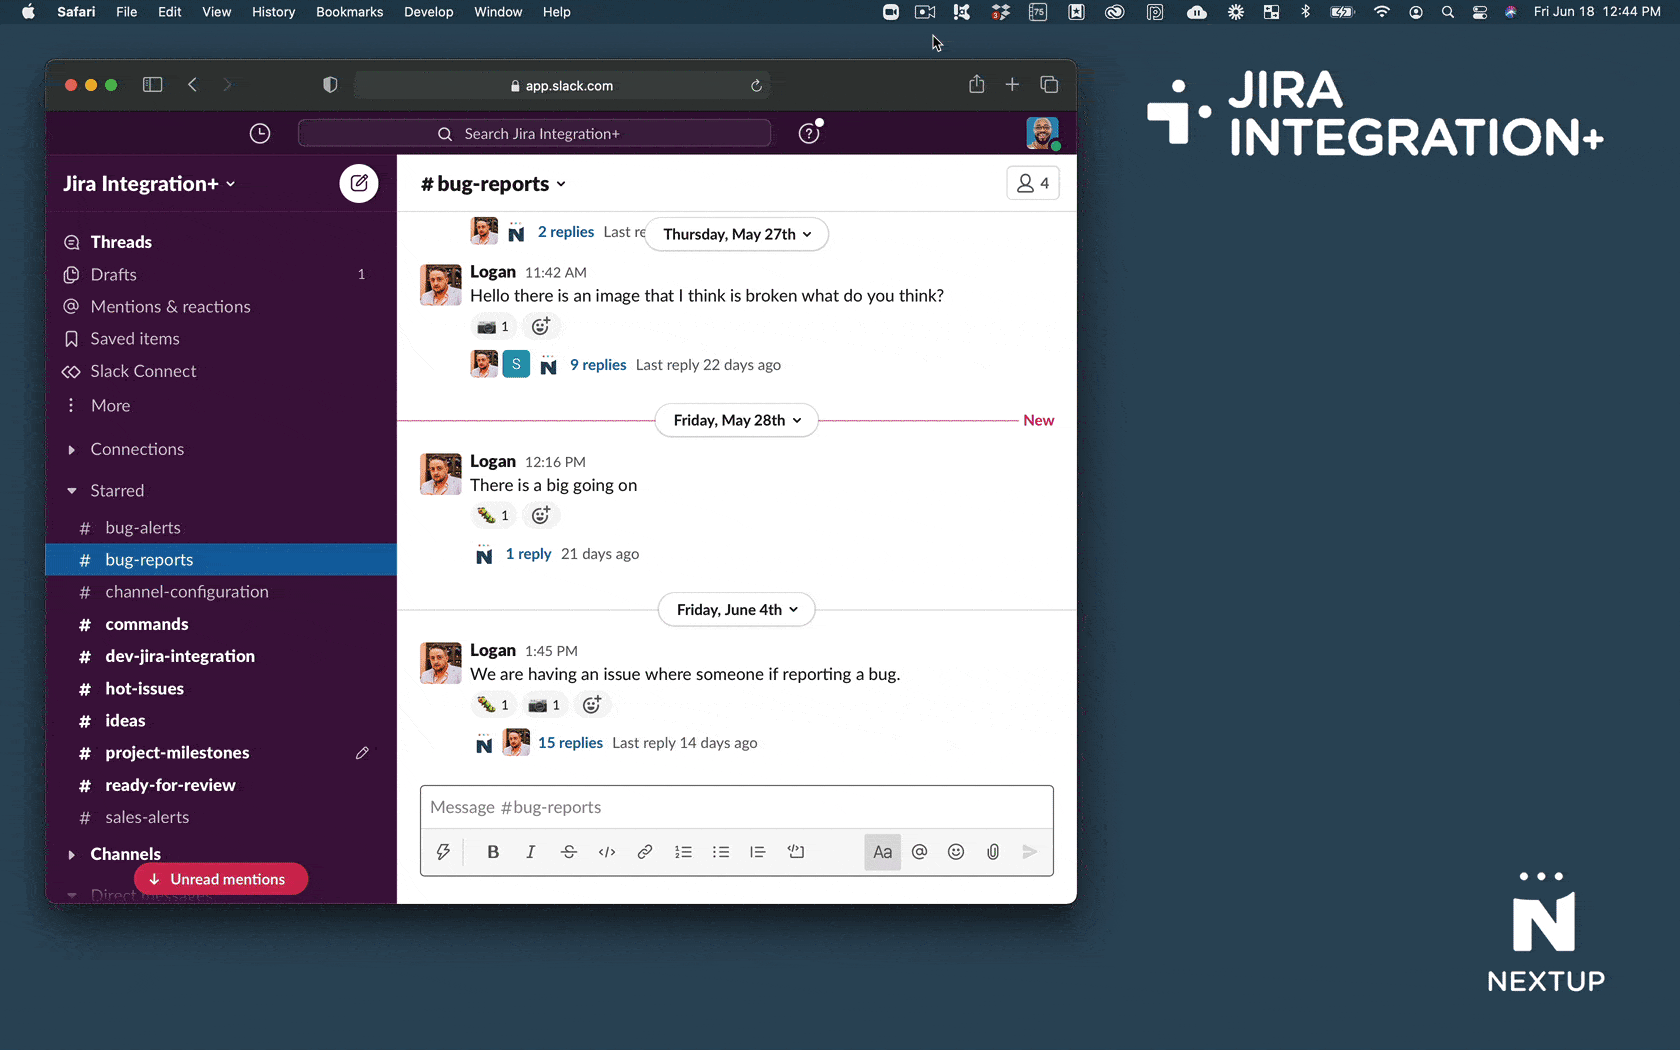Open Safari Bookmarks menu

pyautogui.click(x=349, y=12)
